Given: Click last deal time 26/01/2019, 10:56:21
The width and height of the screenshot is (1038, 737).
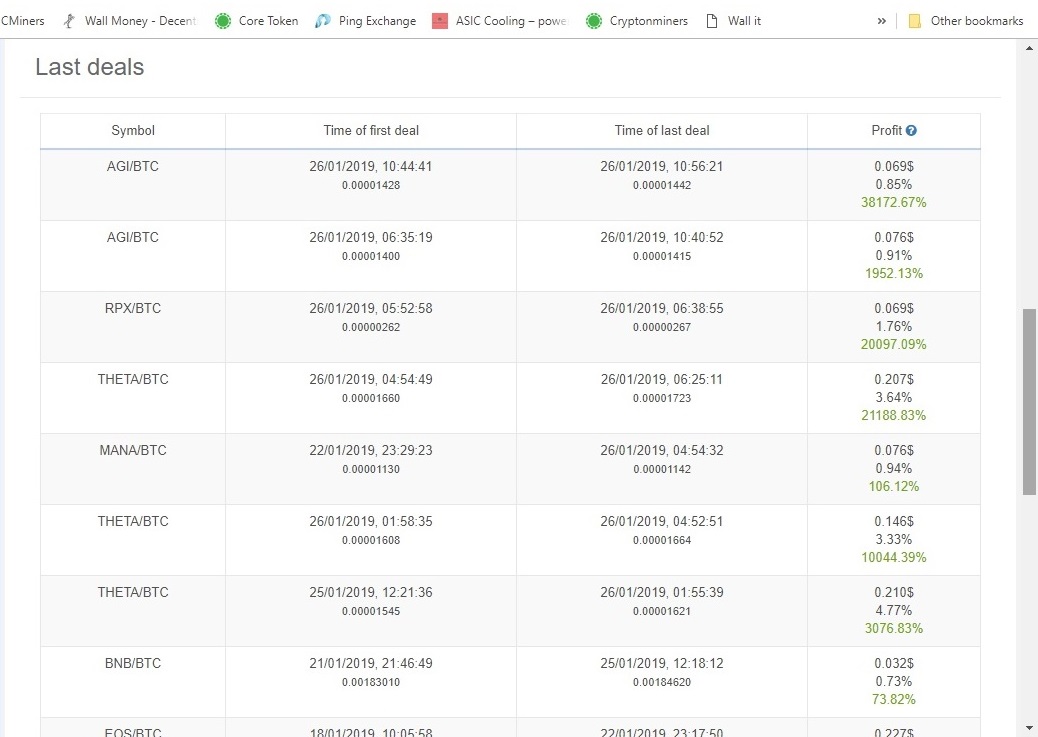Looking at the screenshot, I should pos(662,166).
